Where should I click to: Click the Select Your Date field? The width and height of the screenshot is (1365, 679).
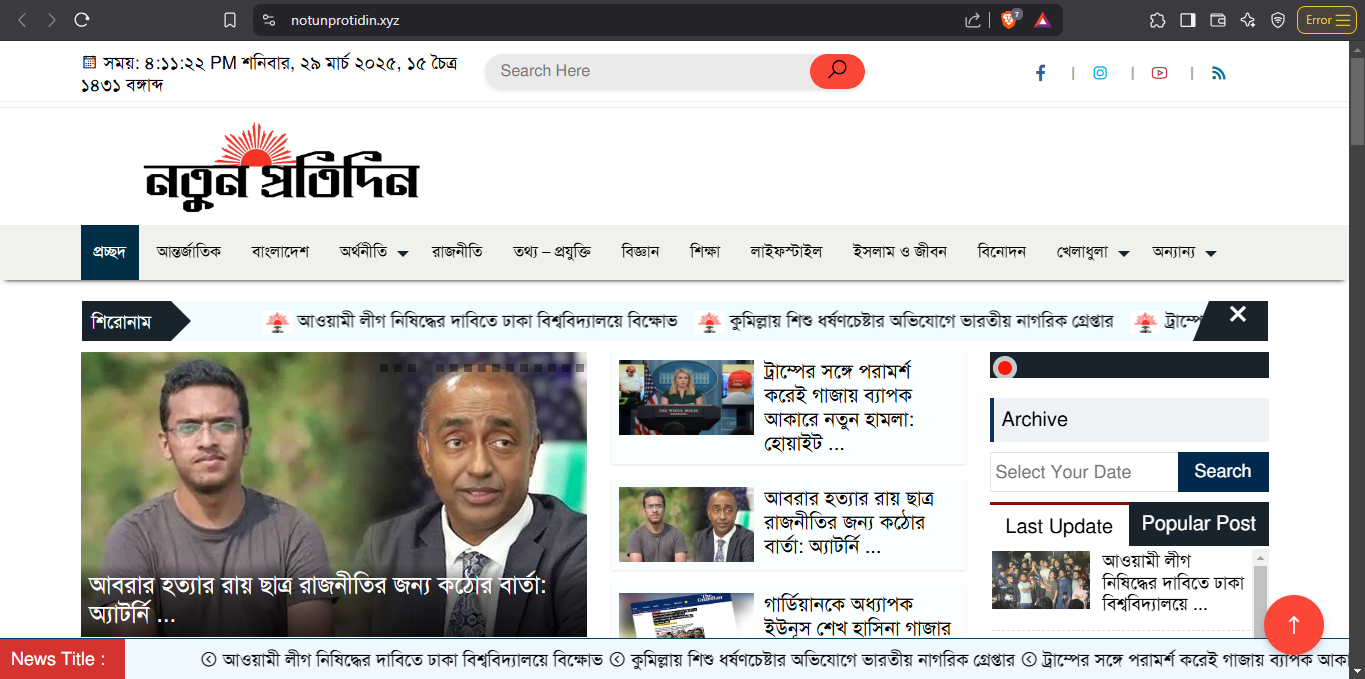click(1083, 472)
